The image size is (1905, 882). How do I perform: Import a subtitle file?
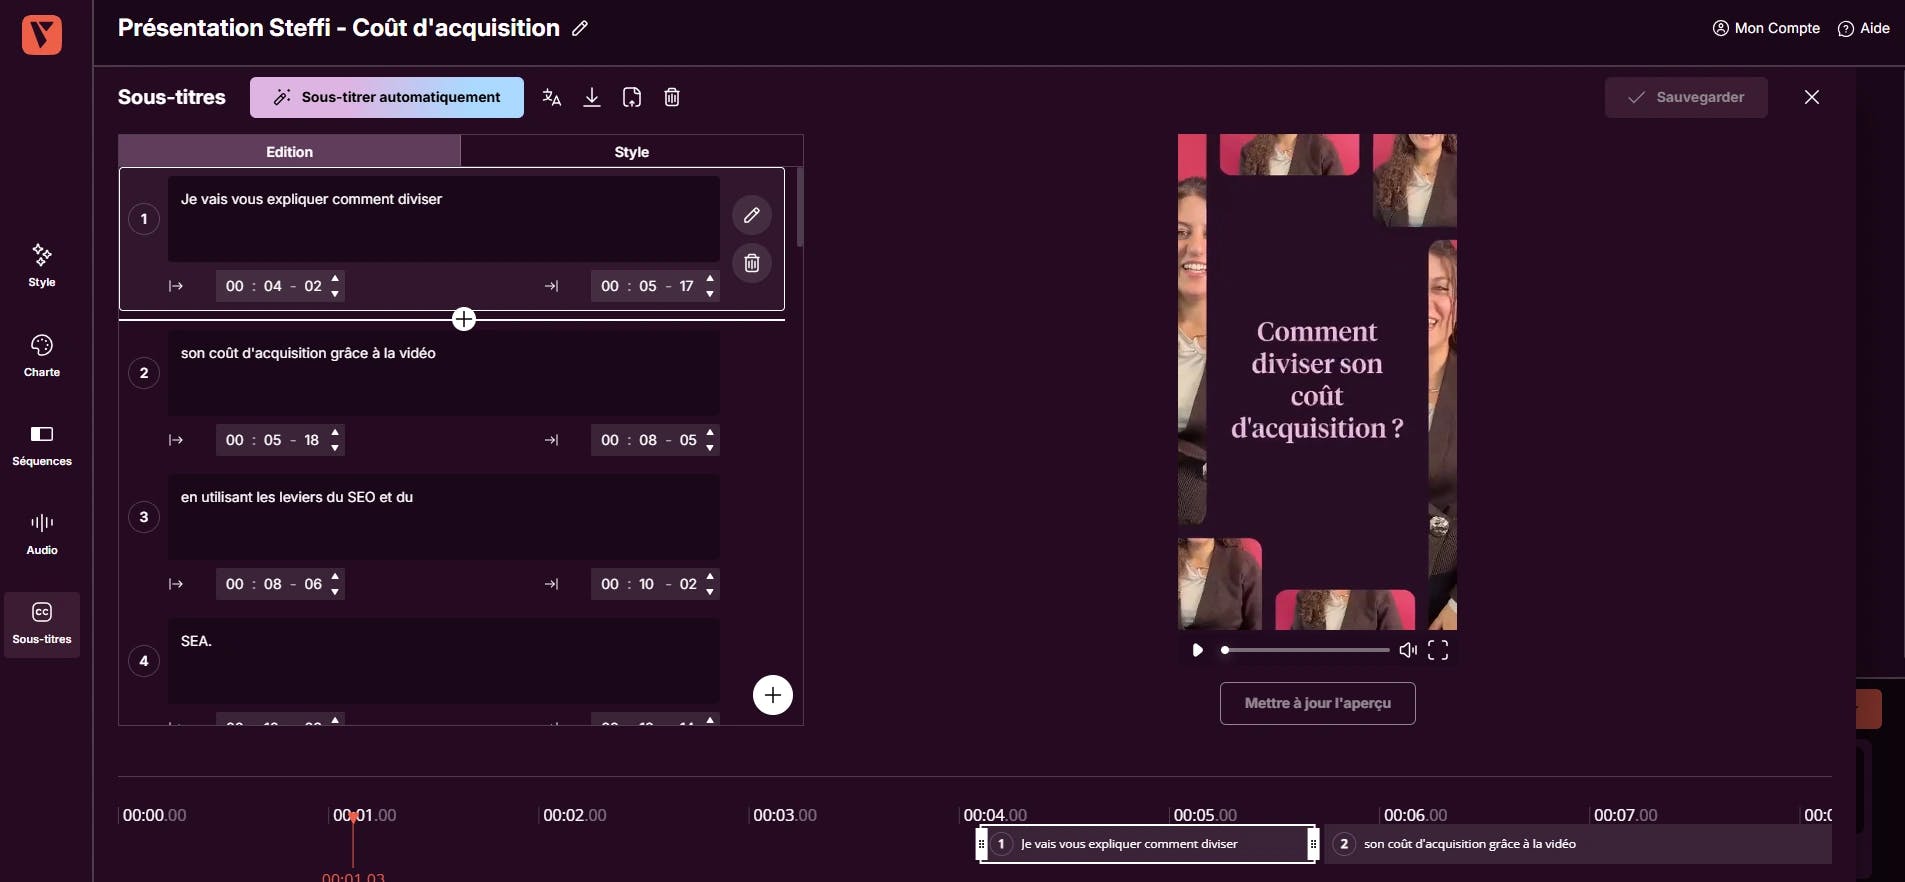(632, 97)
